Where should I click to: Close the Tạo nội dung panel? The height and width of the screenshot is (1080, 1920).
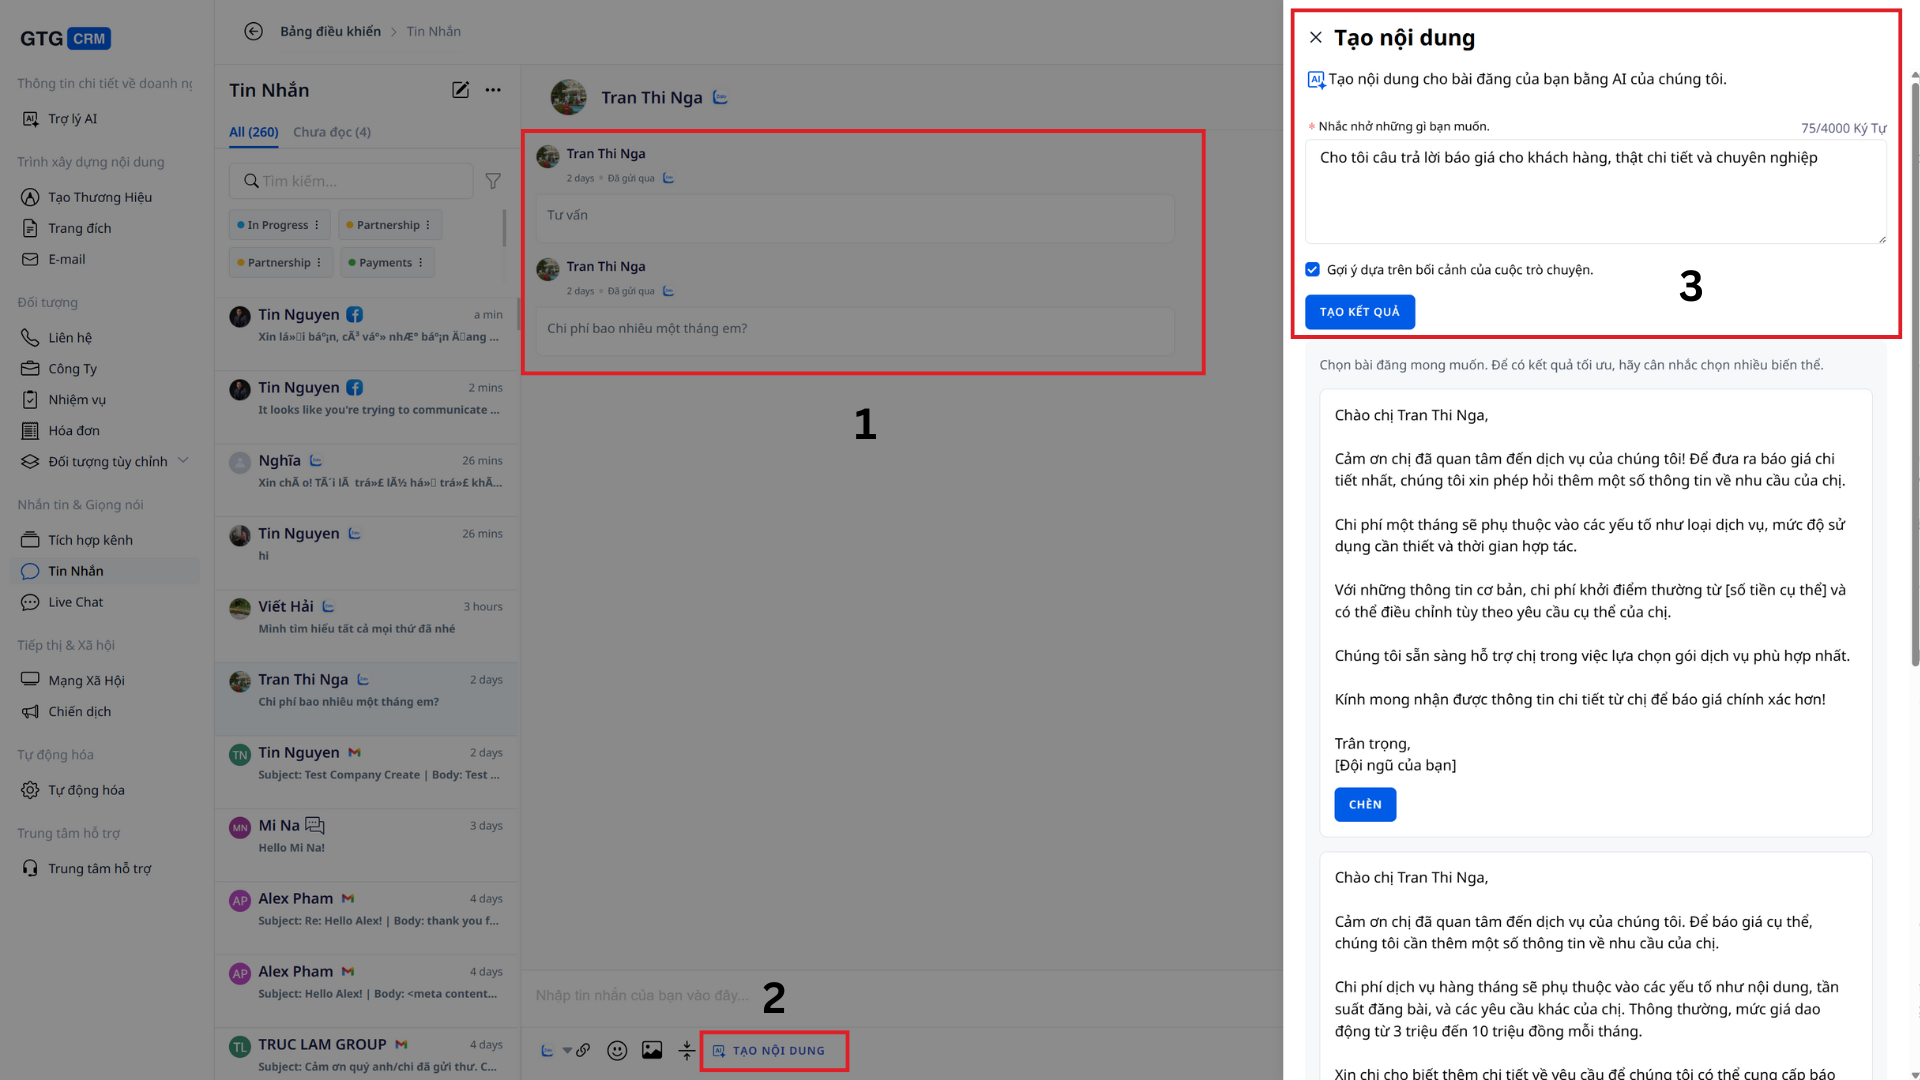1316,37
